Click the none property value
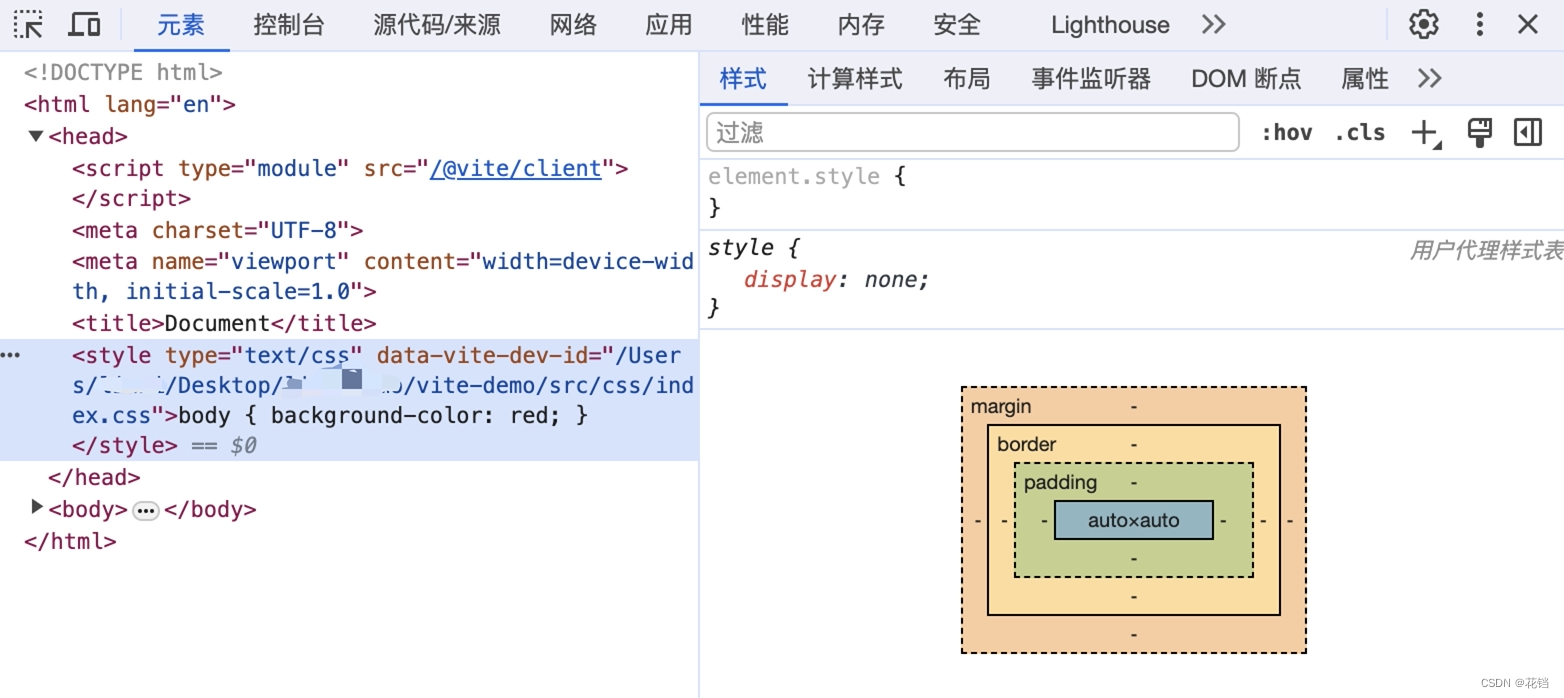 tap(892, 279)
